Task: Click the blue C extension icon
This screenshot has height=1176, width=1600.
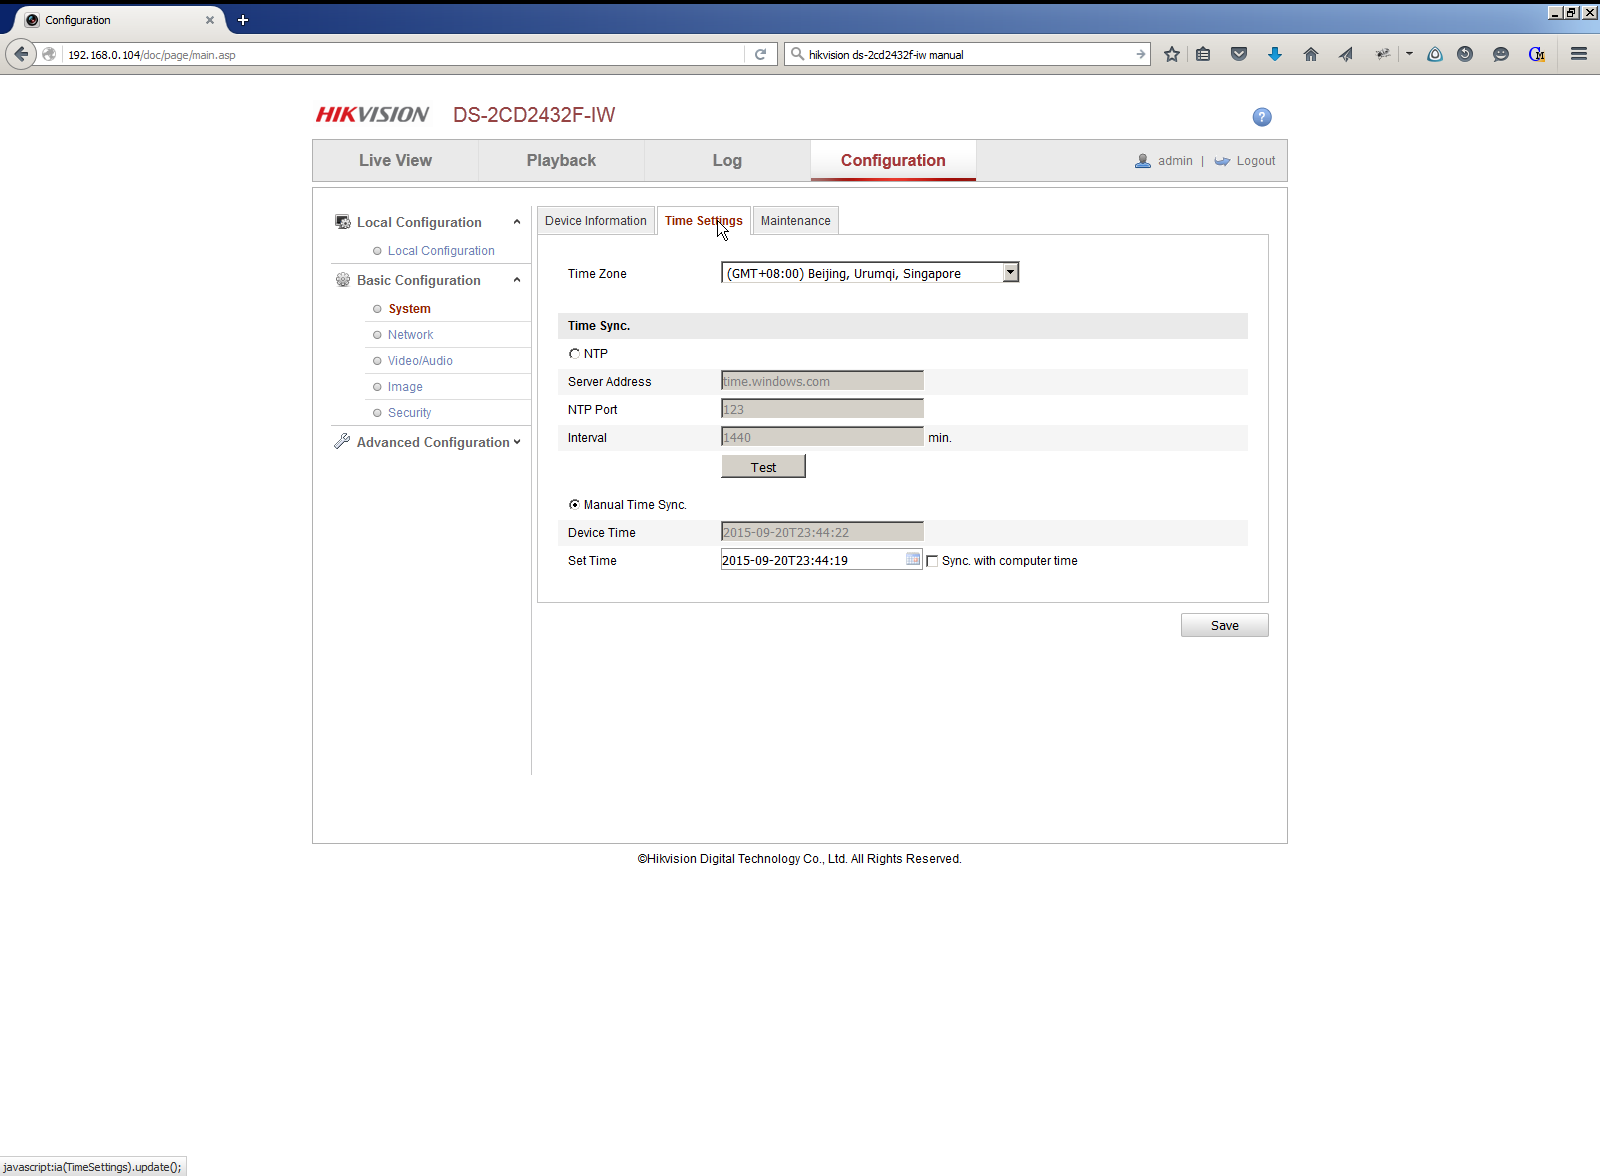Action: 1537,54
